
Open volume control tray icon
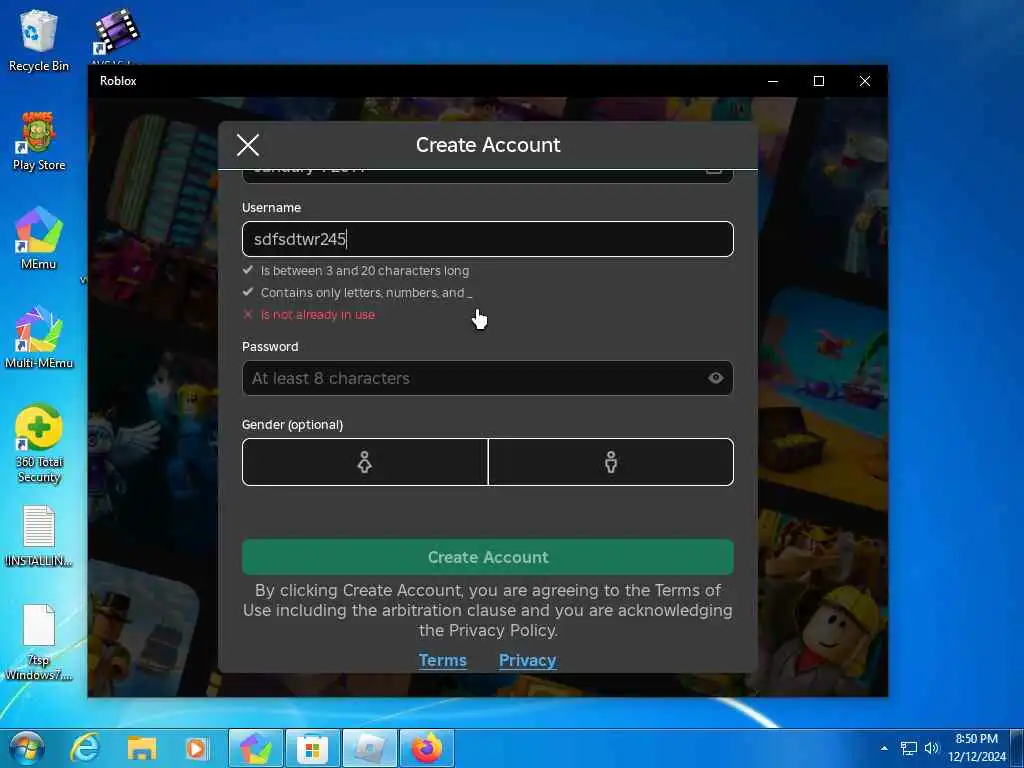click(x=932, y=748)
